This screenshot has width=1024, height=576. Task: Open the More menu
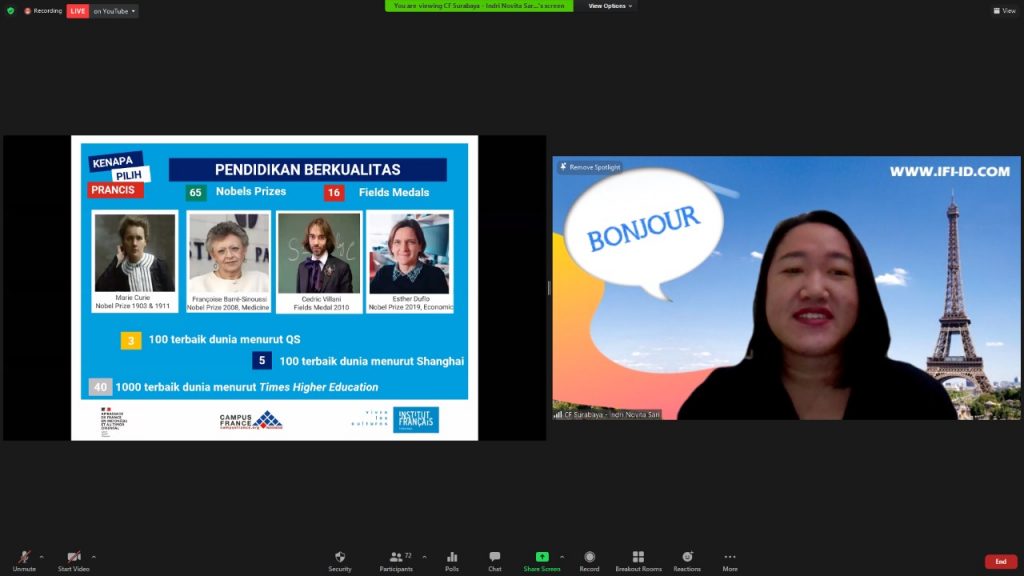[729, 558]
